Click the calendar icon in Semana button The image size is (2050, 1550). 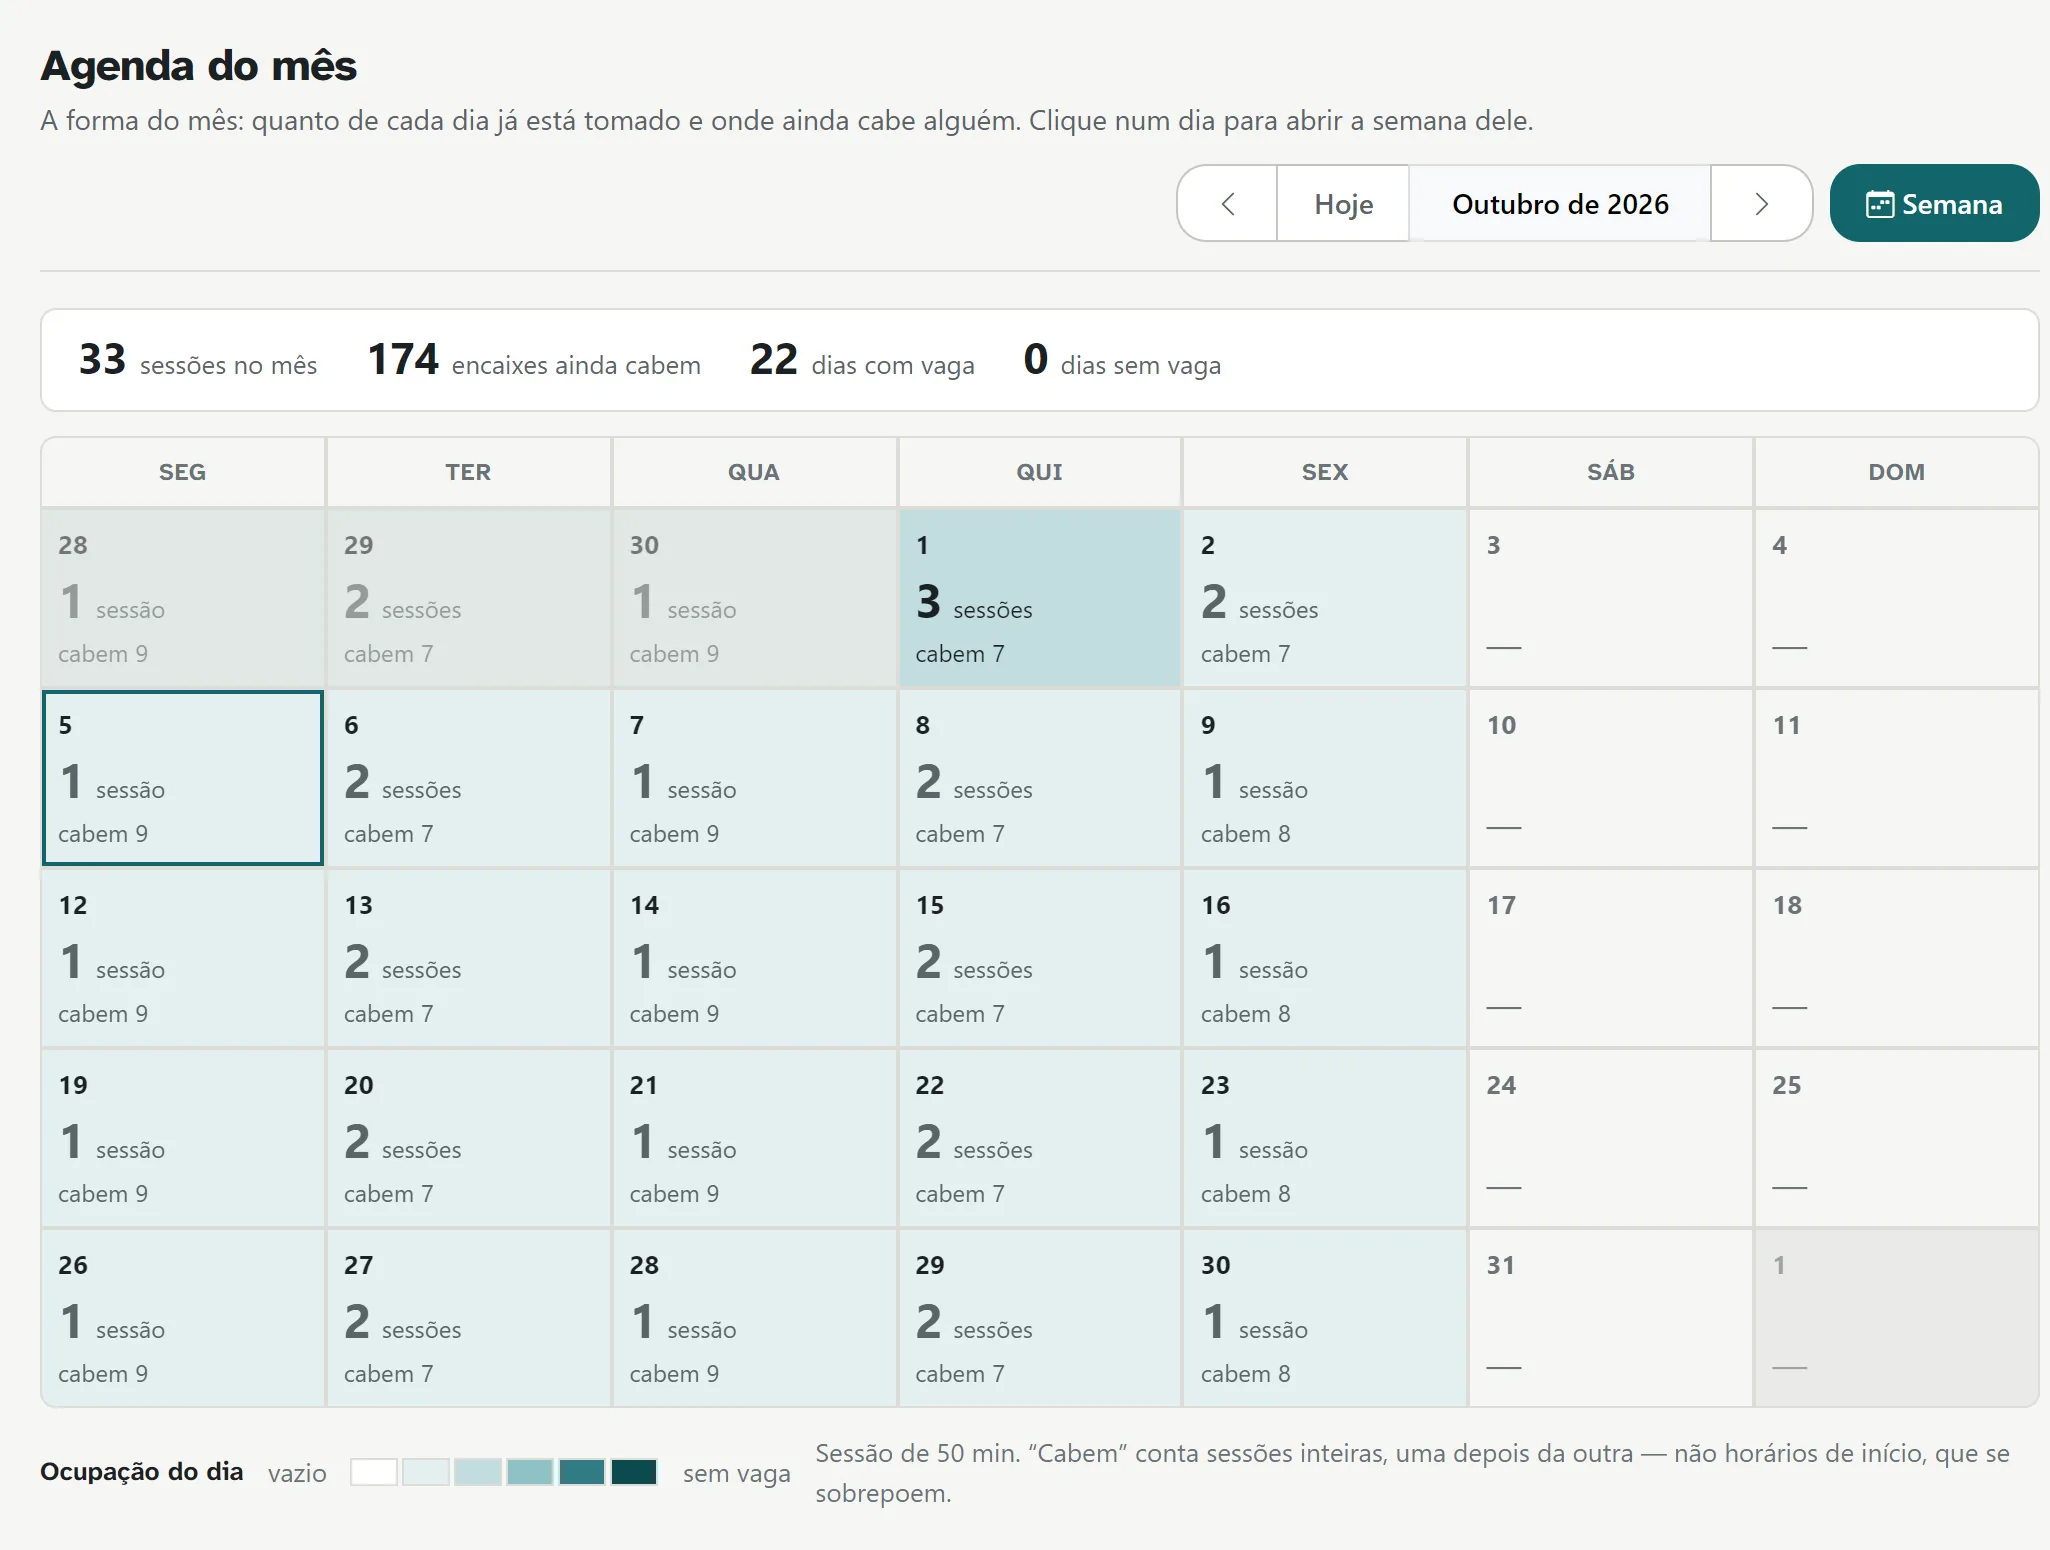point(1879,204)
